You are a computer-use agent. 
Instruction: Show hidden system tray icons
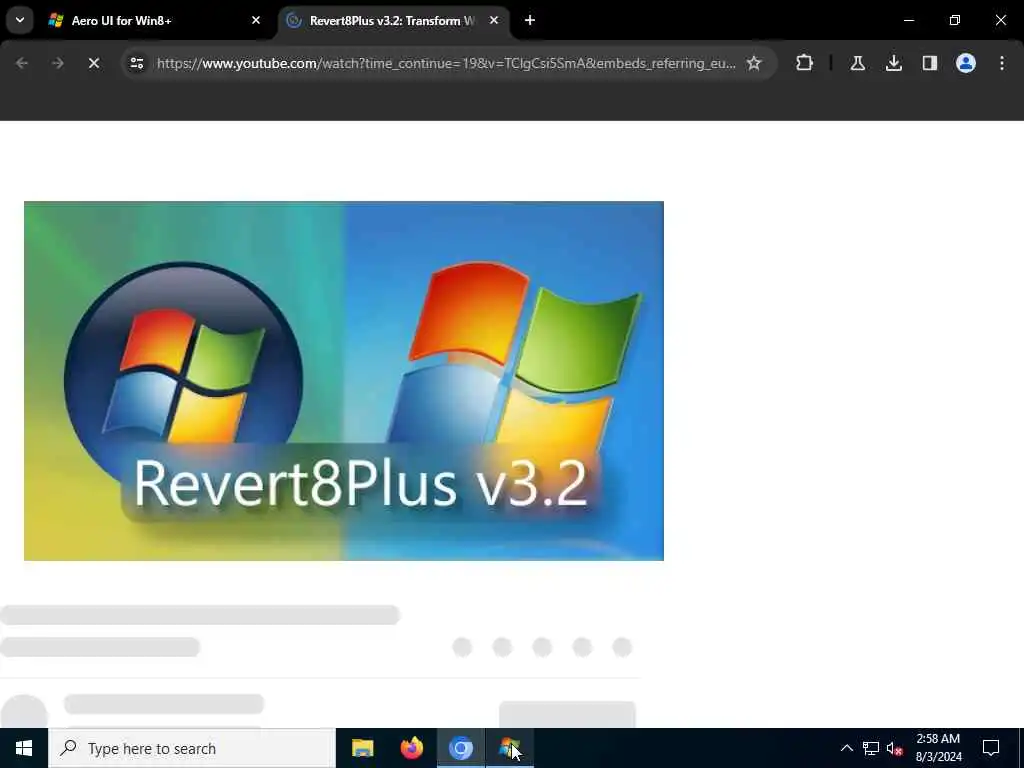[846, 748]
